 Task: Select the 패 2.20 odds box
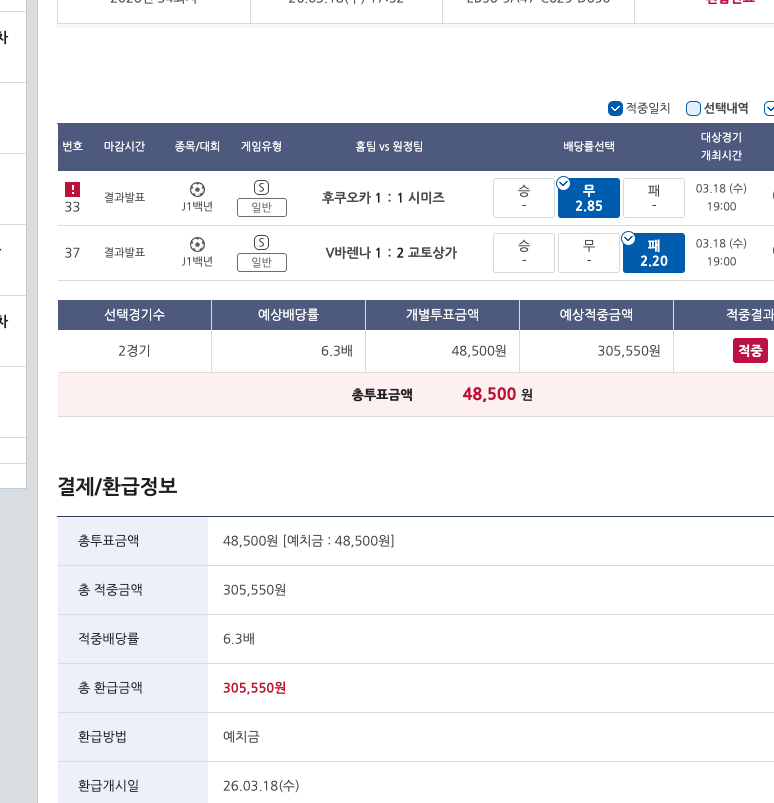point(654,253)
